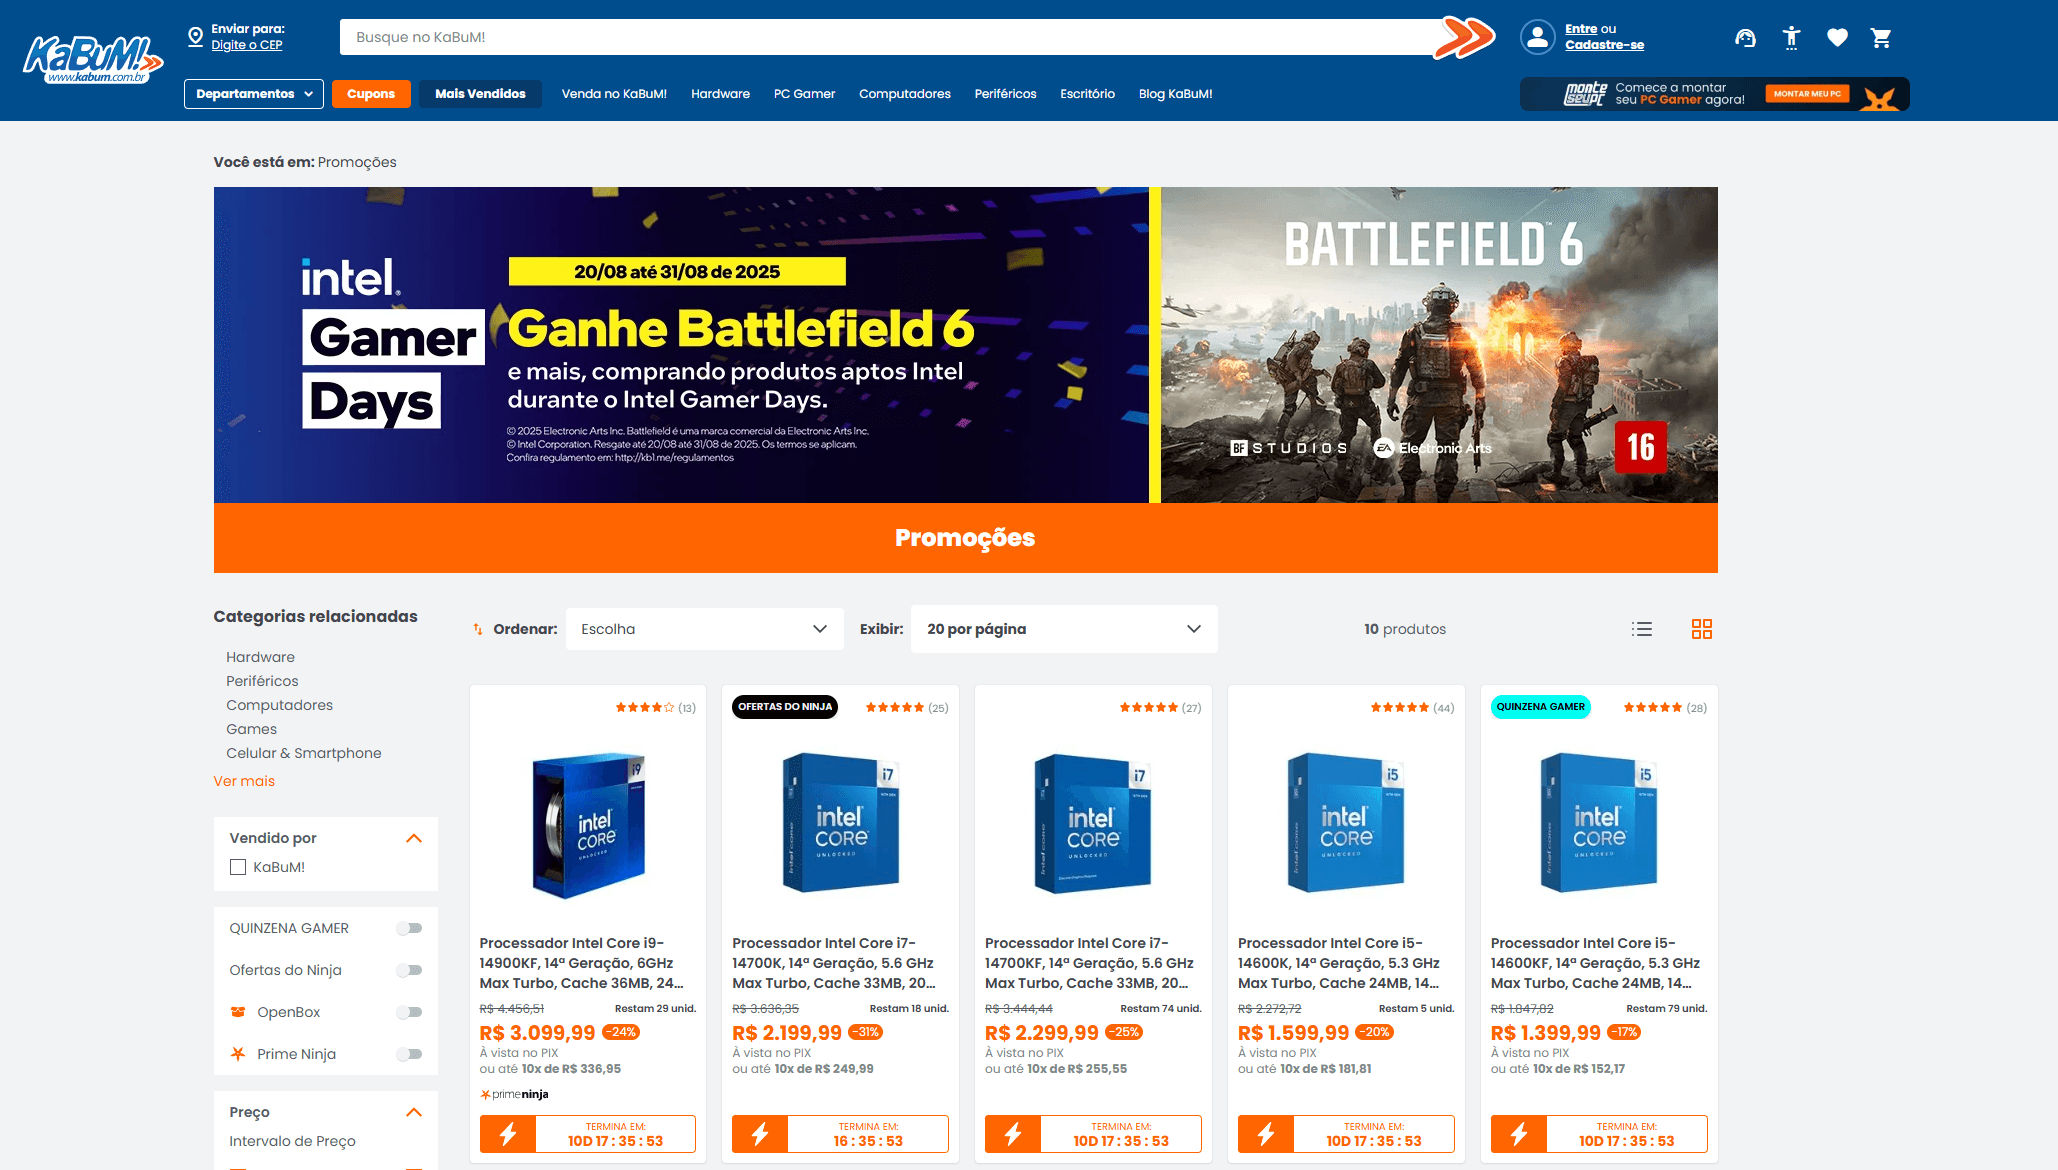Open PC Gamer menu item
Image resolution: width=2058 pixels, height=1170 pixels.
(x=804, y=94)
